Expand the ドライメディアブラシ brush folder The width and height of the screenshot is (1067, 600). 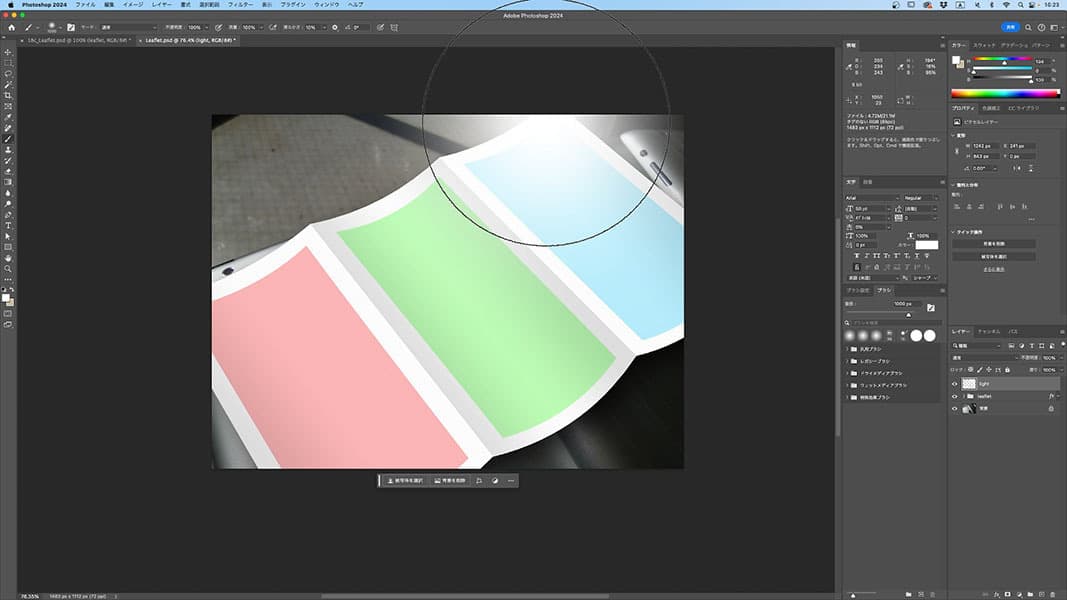[848, 372]
